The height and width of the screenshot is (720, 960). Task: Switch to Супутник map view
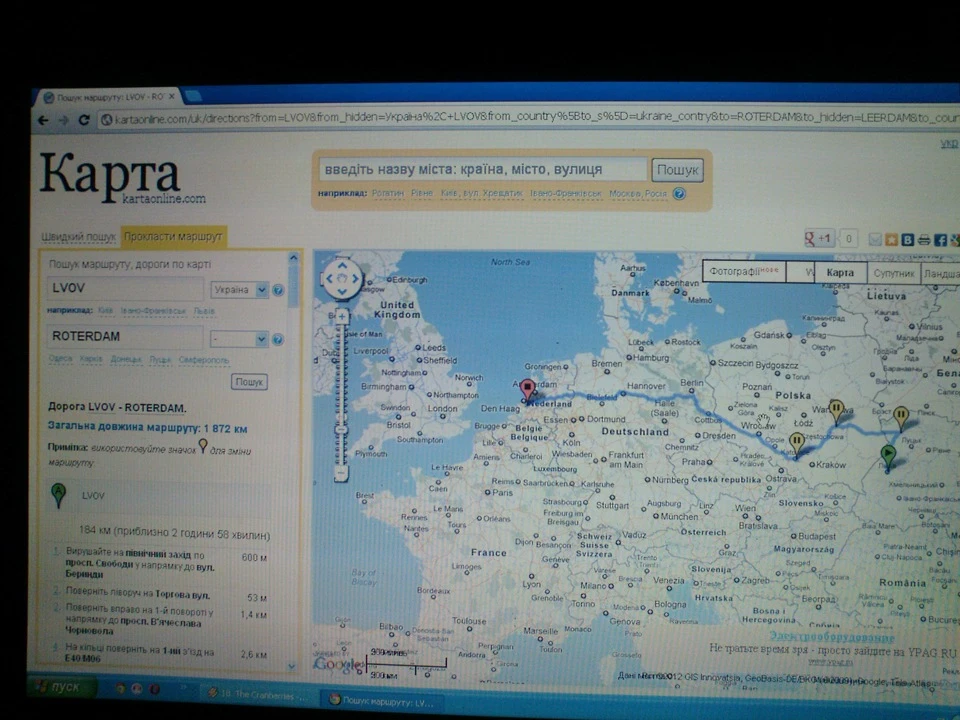point(893,274)
